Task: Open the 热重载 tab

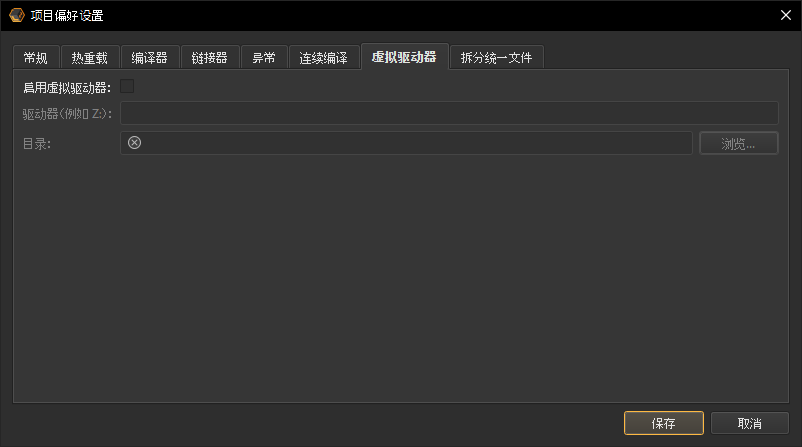Action: pyautogui.click(x=90, y=58)
